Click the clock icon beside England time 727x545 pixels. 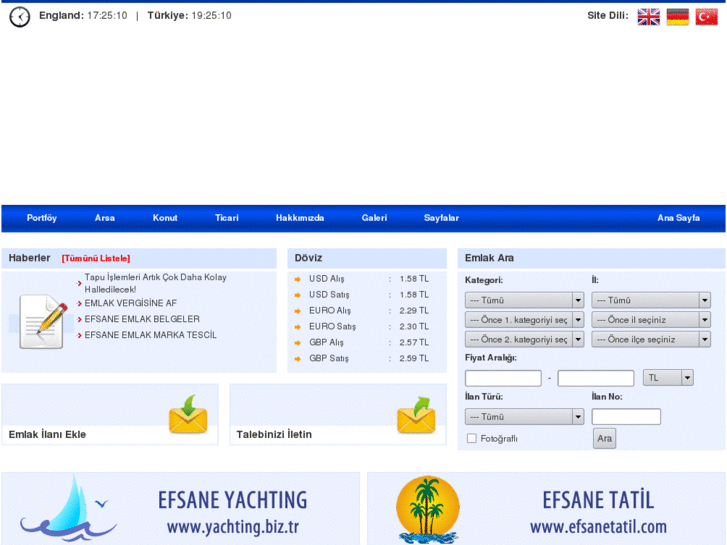(19, 16)
